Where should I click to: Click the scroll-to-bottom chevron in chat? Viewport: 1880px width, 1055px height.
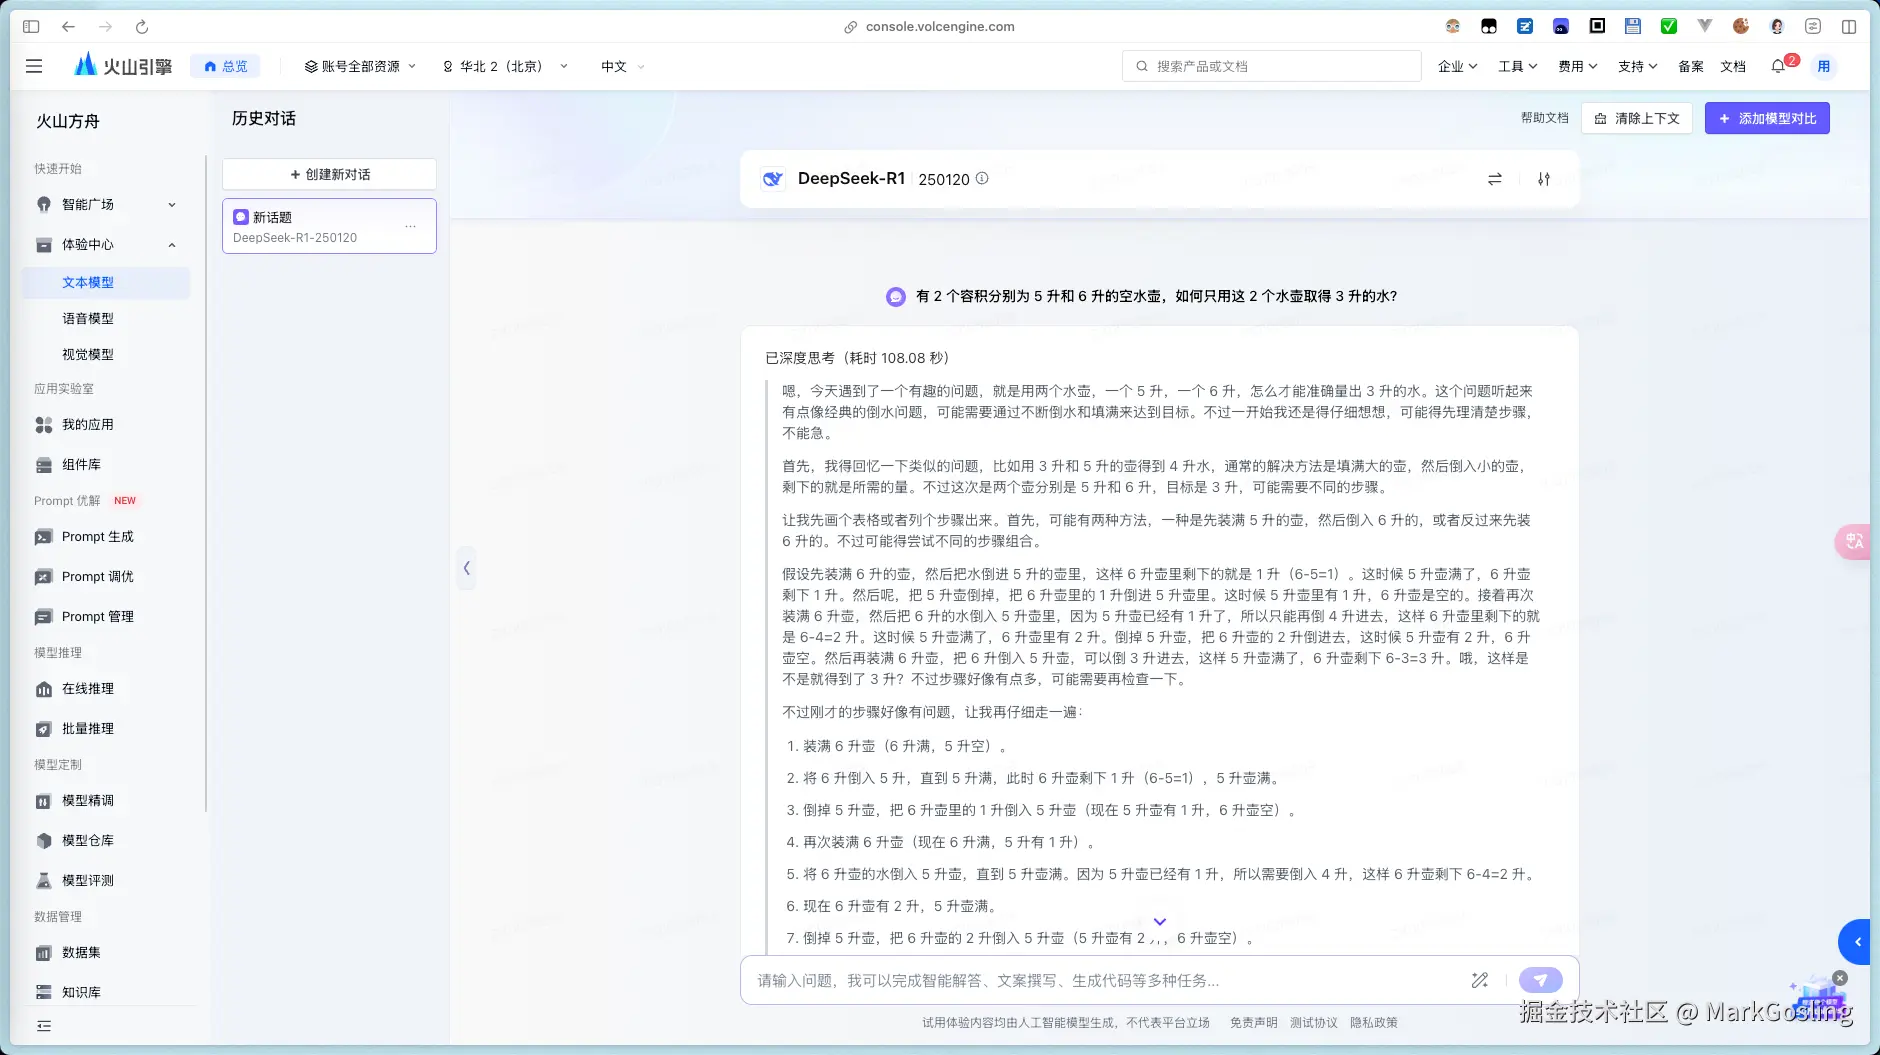(1160, 922)
